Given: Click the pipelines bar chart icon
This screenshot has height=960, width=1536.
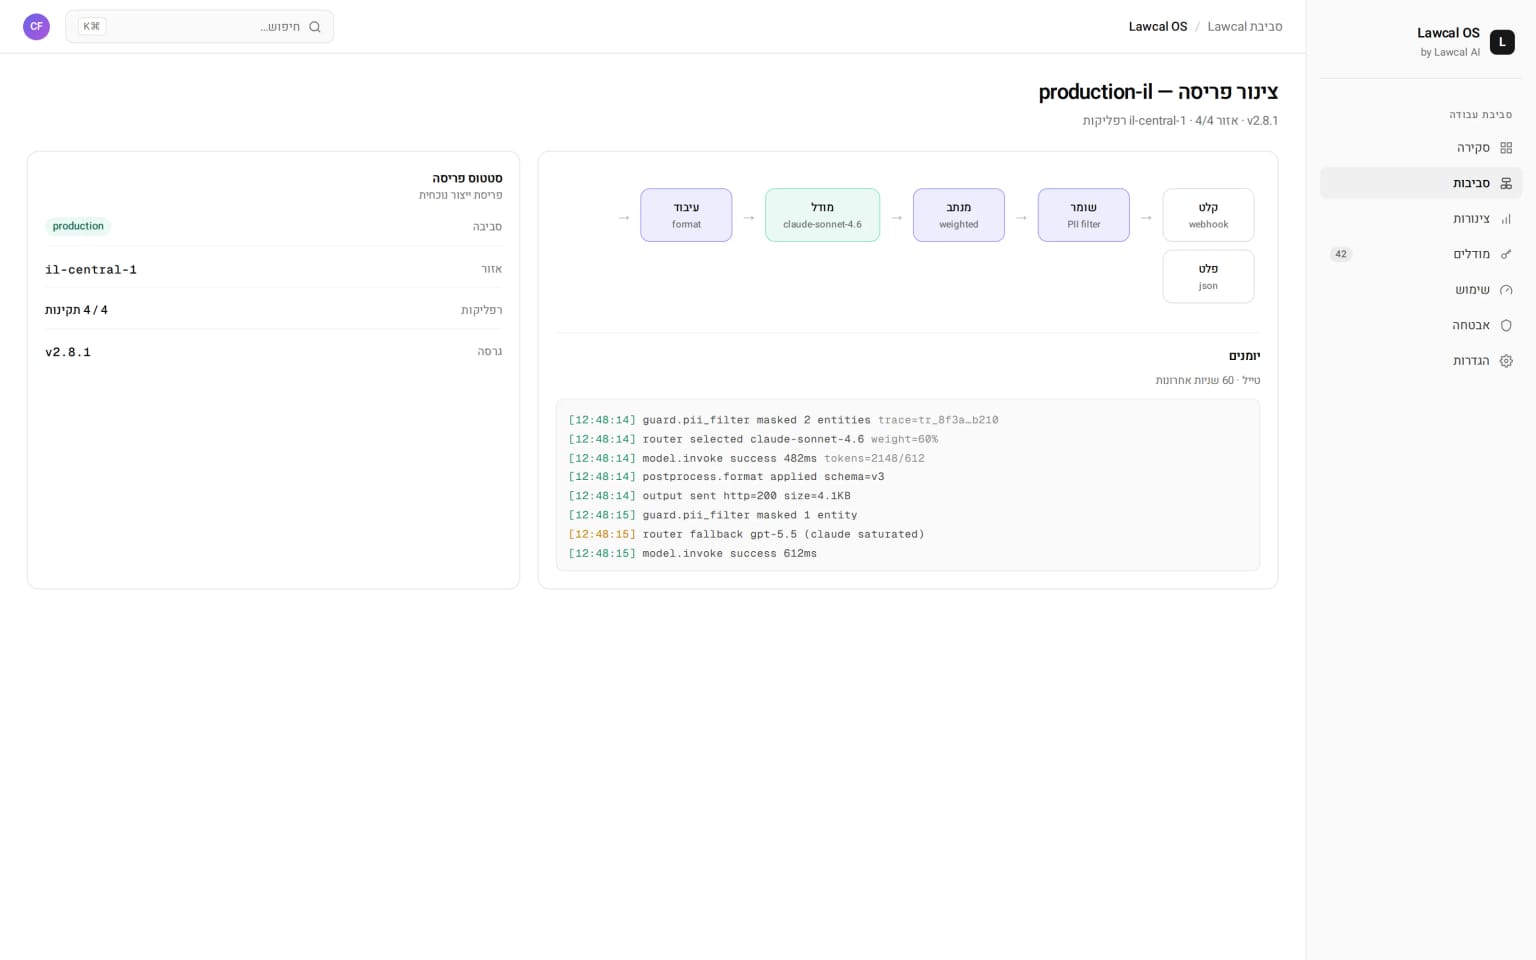Looking at the screenshot, I should [1506, 219].
